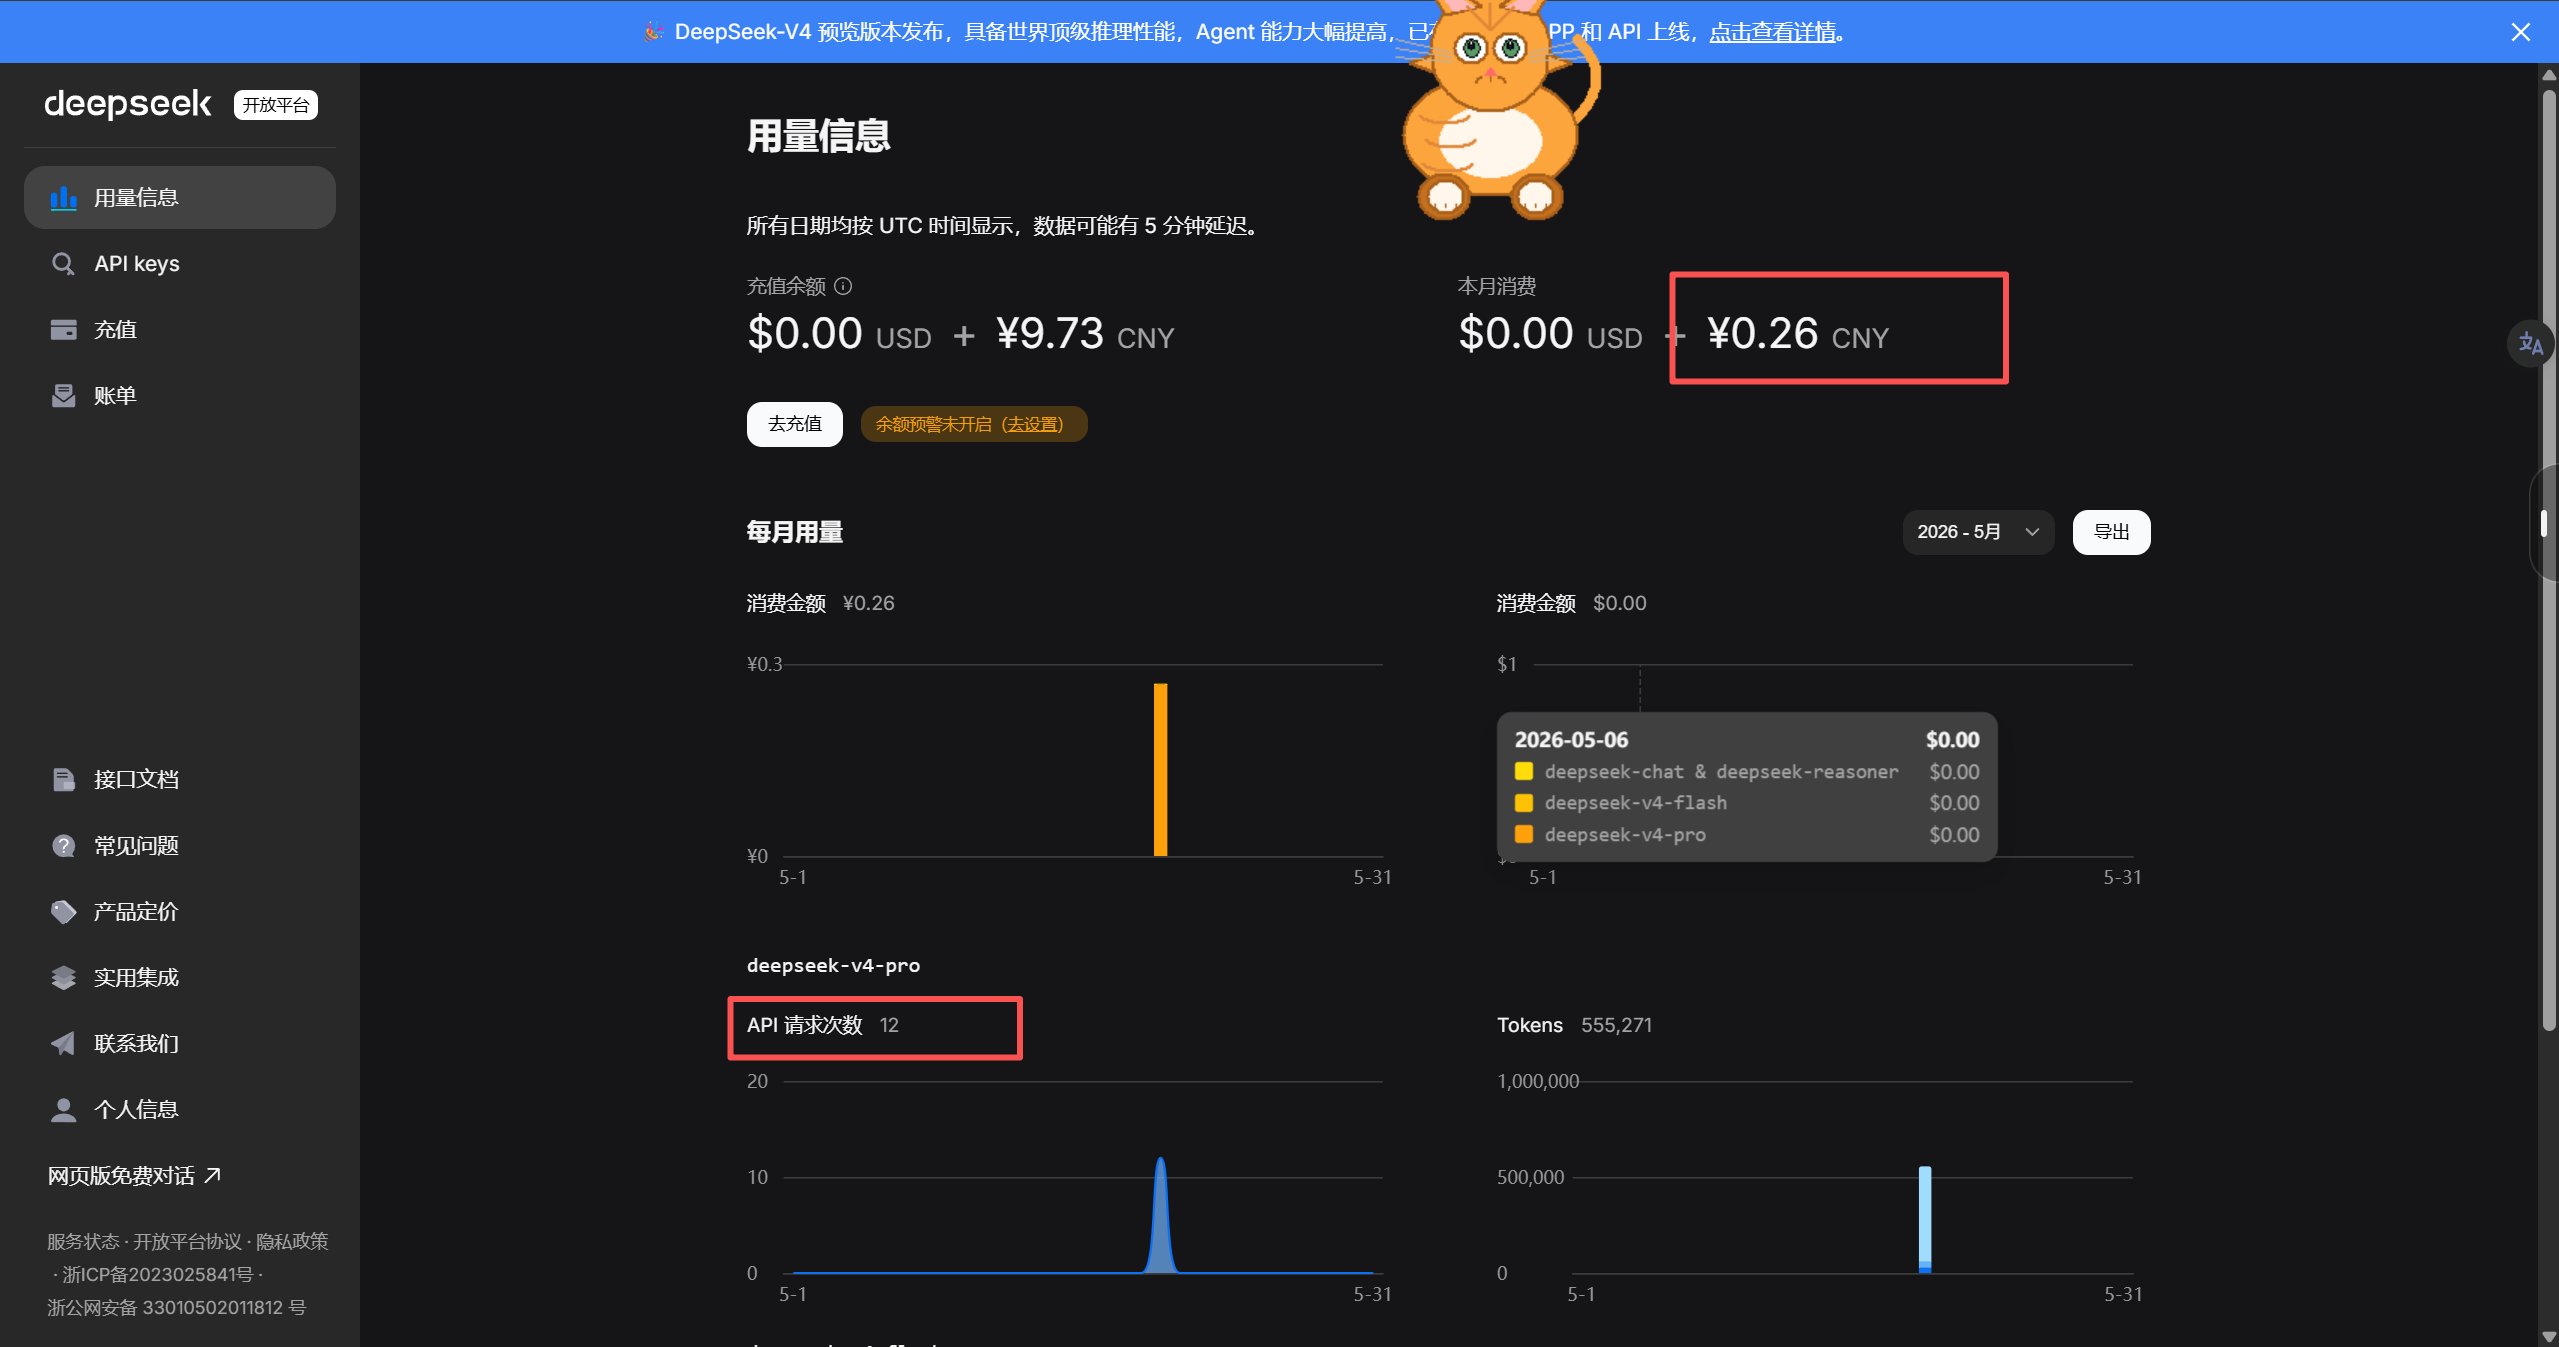
Task: Click the layers stack icon beside 实用集成
Action: pos(64,978)
